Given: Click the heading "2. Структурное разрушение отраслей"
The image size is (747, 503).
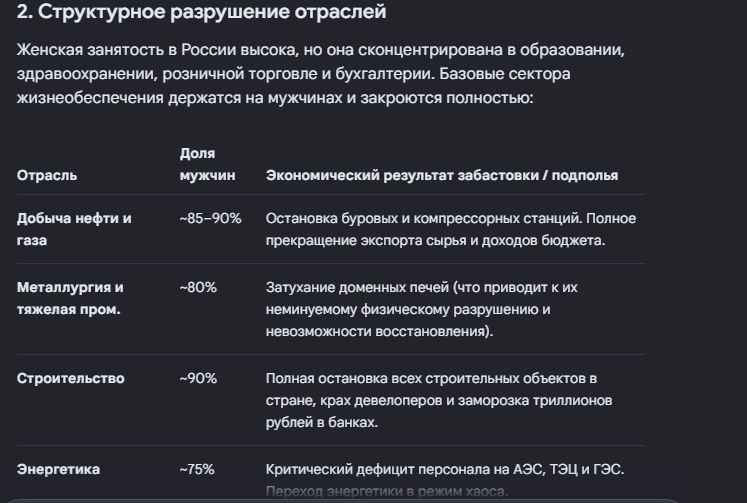Looking at the screenshot, I should click(201, 12).
